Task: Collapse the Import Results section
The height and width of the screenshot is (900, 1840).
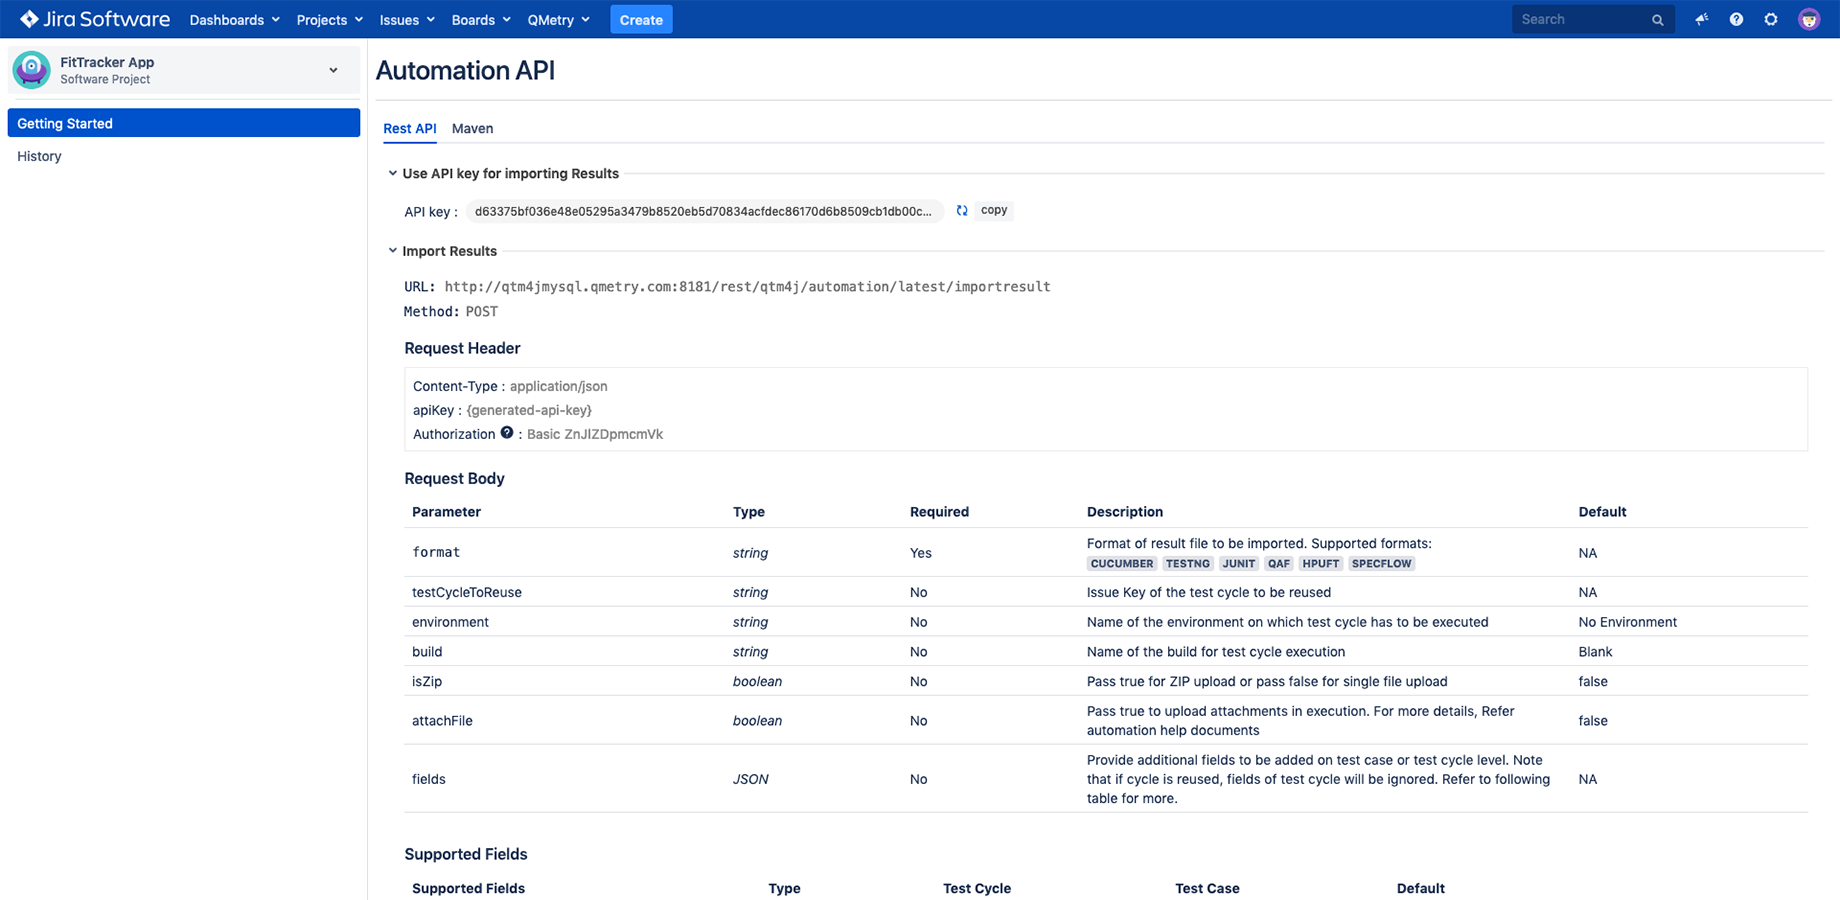Action: pos(393,251)
